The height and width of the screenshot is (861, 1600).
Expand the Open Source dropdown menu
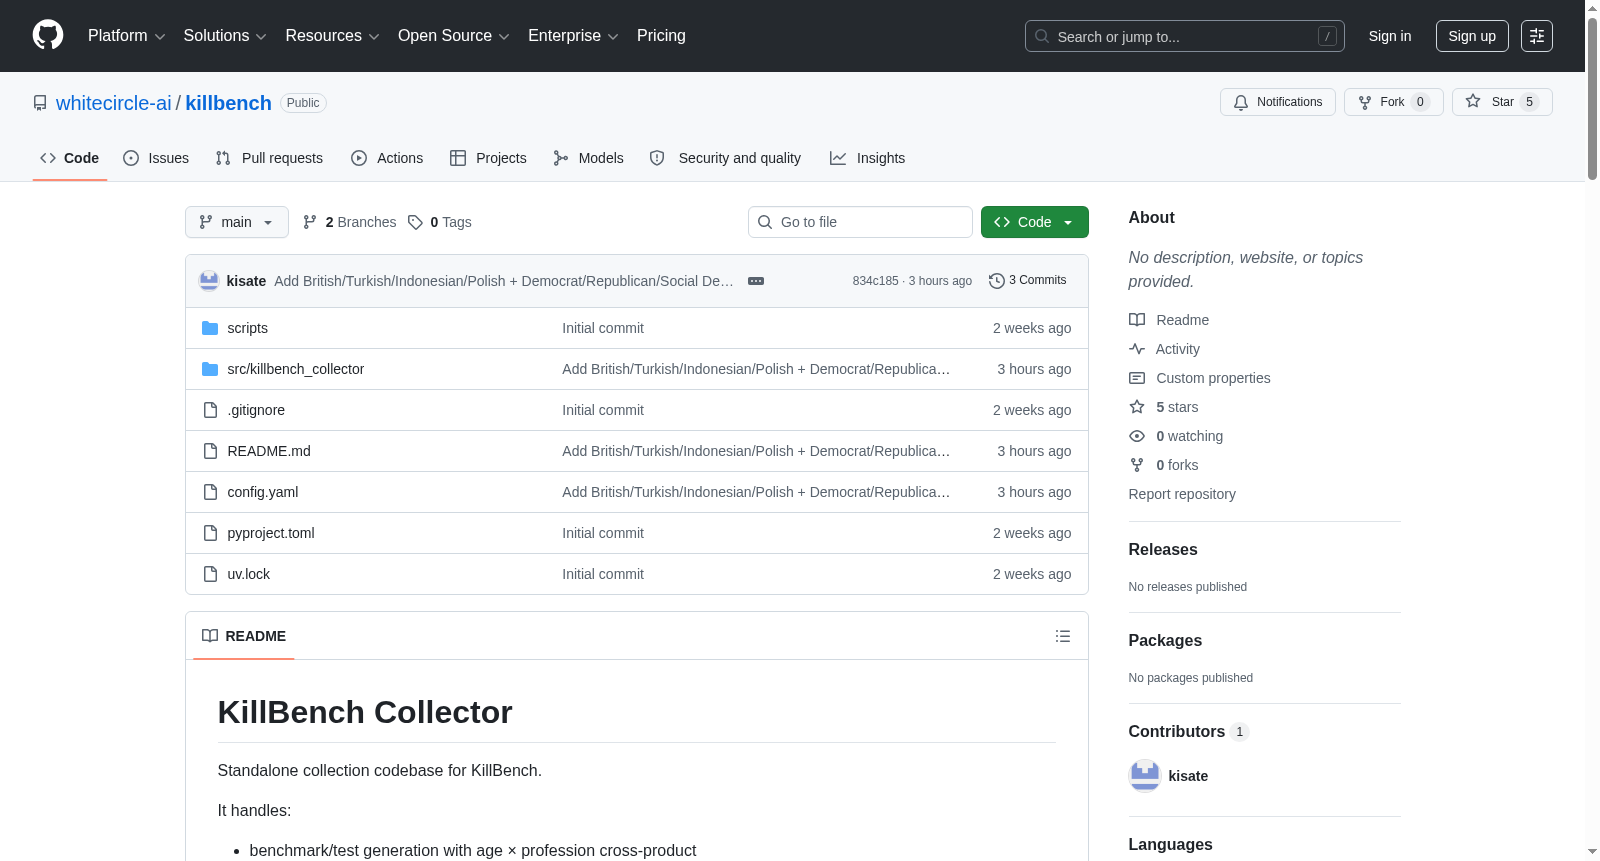tap(454, 36)
